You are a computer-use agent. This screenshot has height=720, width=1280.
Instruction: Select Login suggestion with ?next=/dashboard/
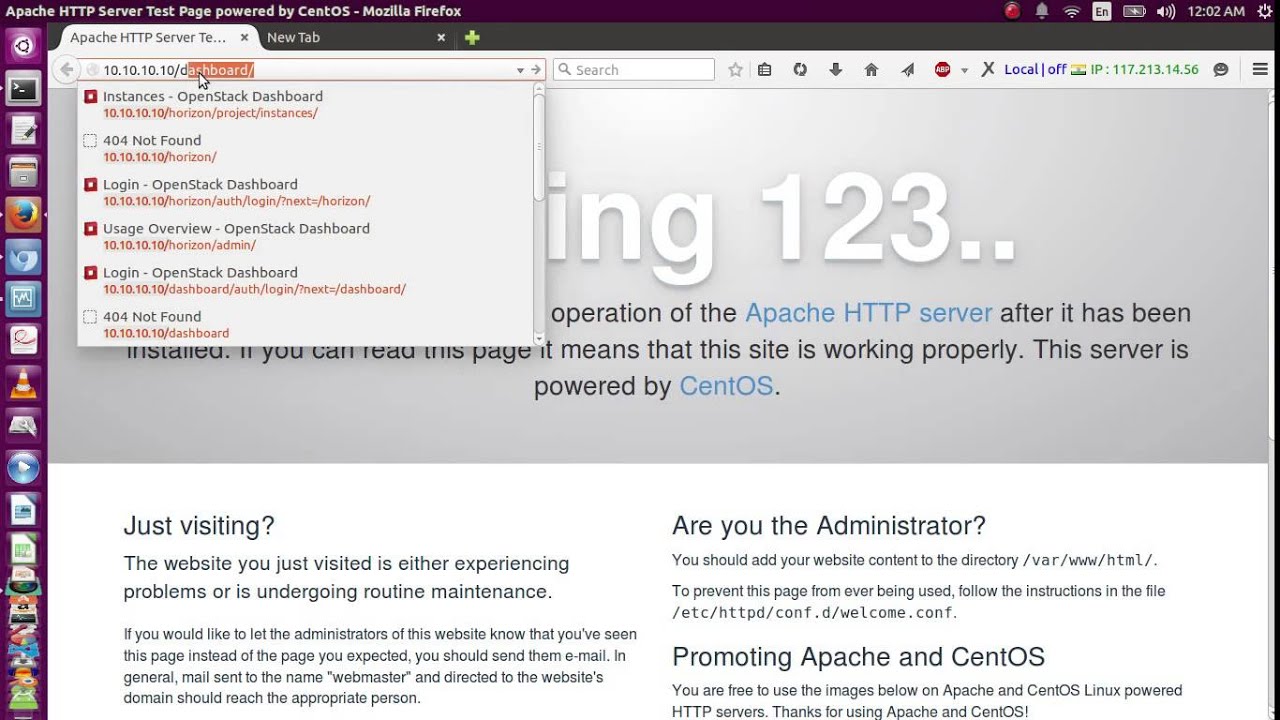(305, 280)
